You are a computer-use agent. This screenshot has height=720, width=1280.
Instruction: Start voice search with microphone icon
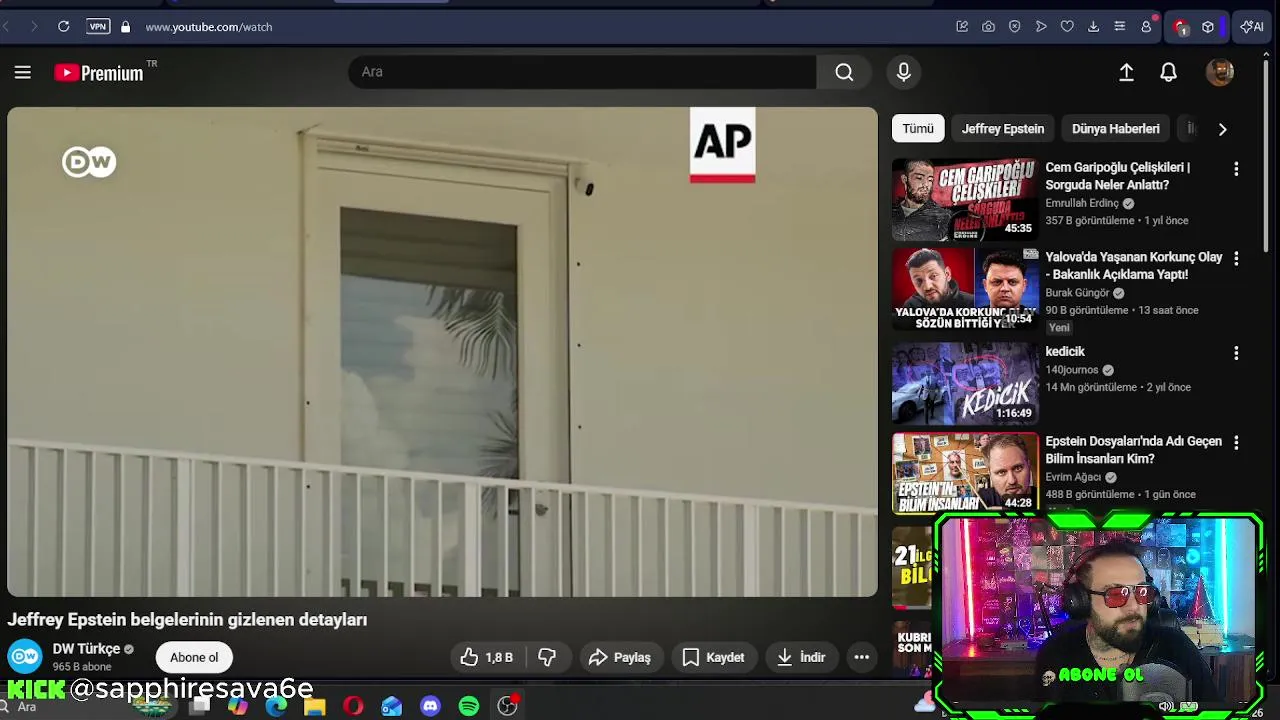click(904, 72)
